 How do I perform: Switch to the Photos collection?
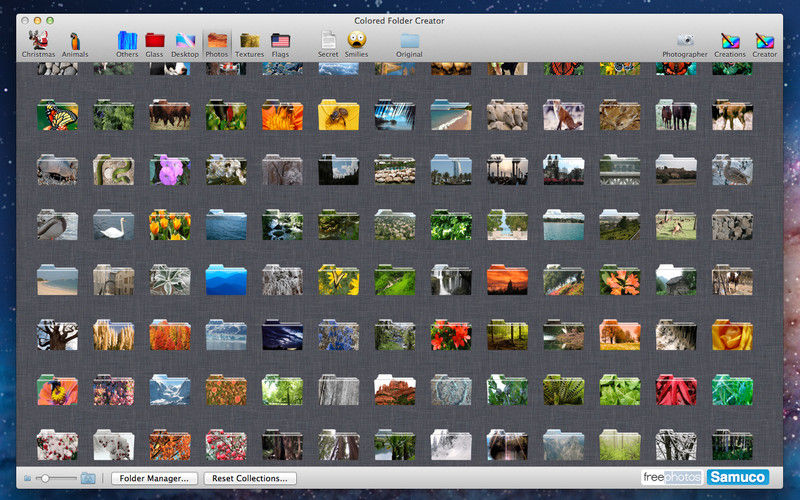(x=217, y=44)
